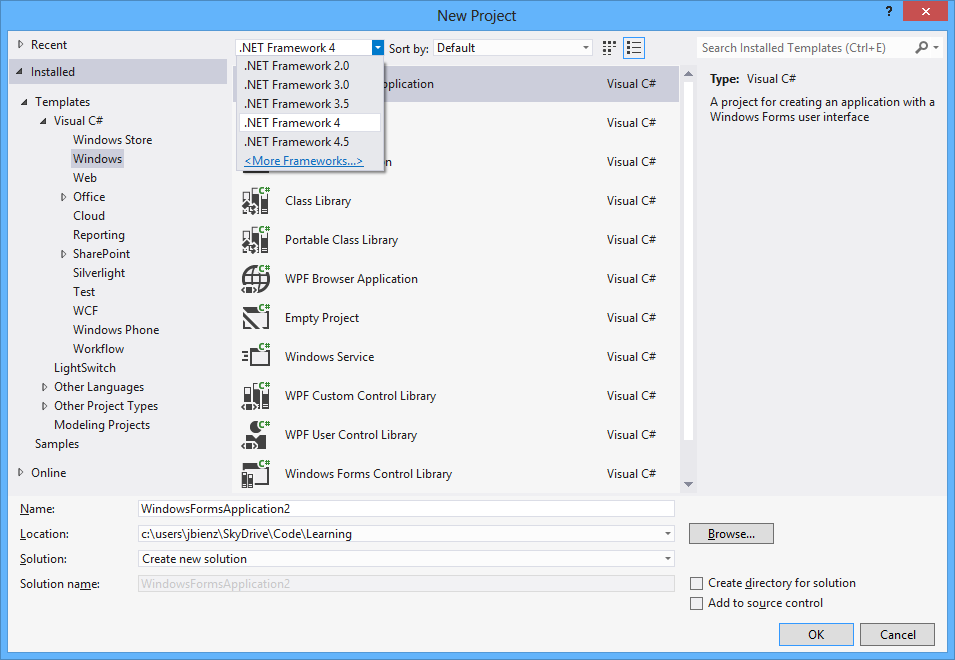Select the Cloud tree item
The height and width of the screenshot is (660, 955).
89,216
